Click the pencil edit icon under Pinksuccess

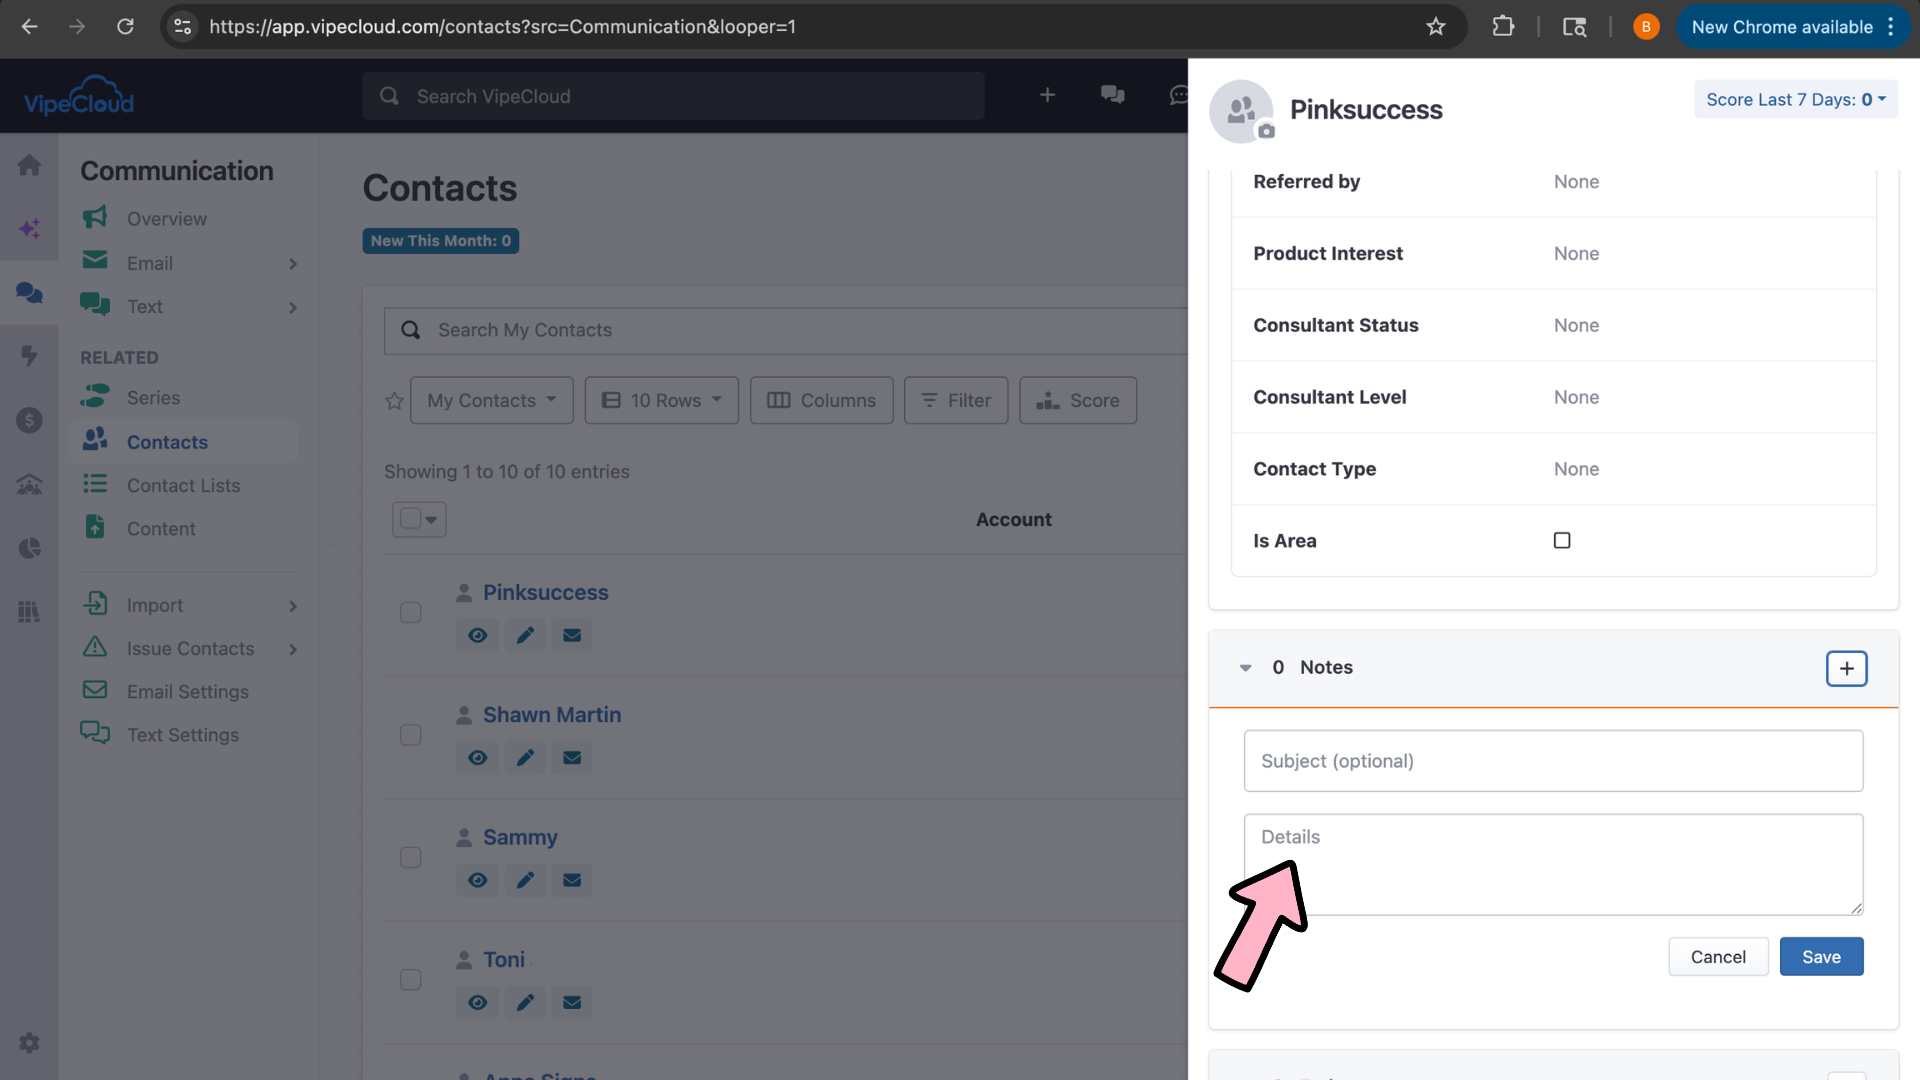pos(525,635)
